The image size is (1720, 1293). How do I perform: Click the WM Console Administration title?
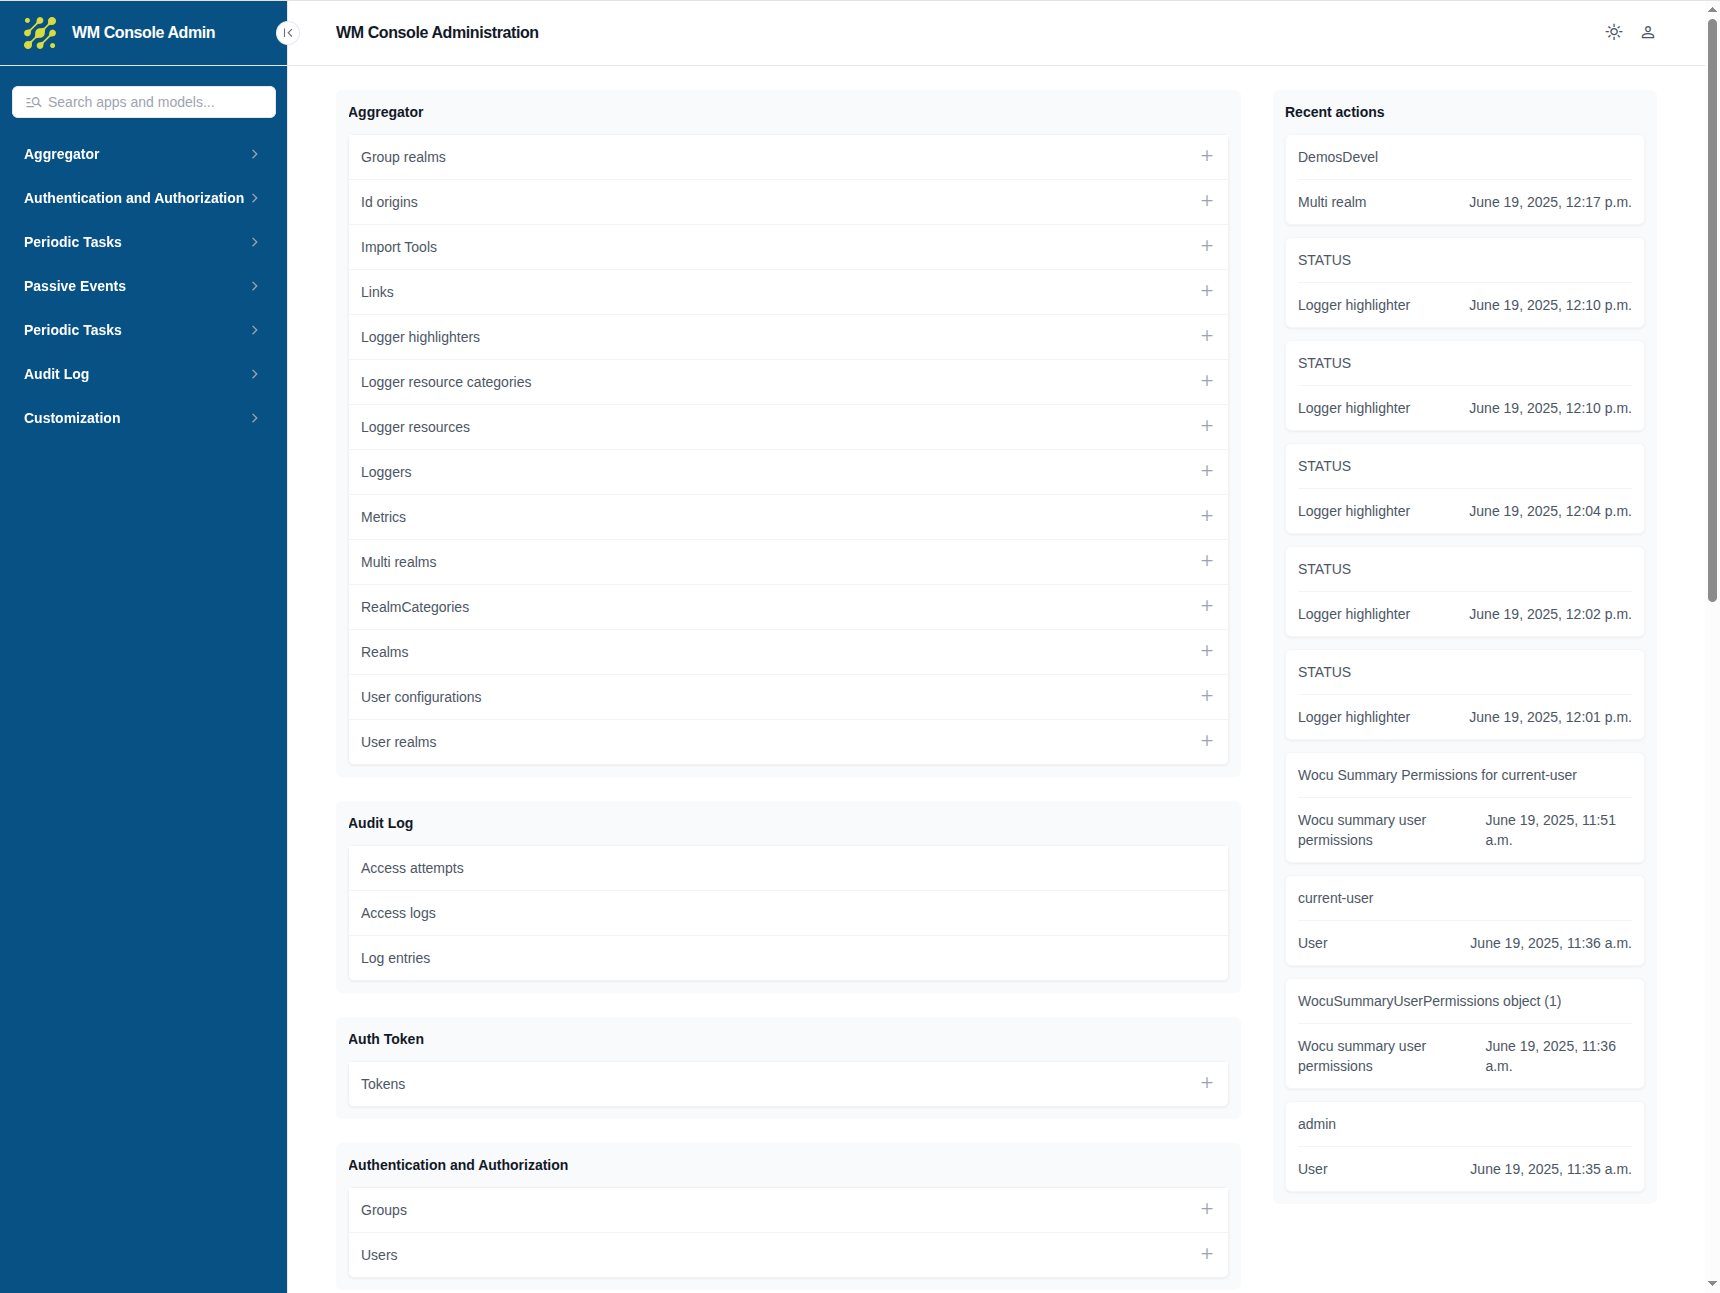point(437,33)
